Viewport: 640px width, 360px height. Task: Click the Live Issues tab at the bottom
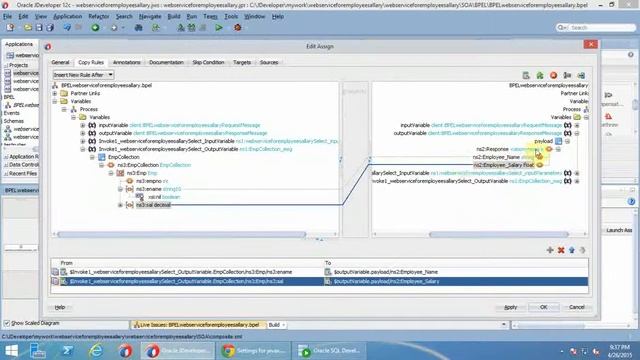point(198,325)
